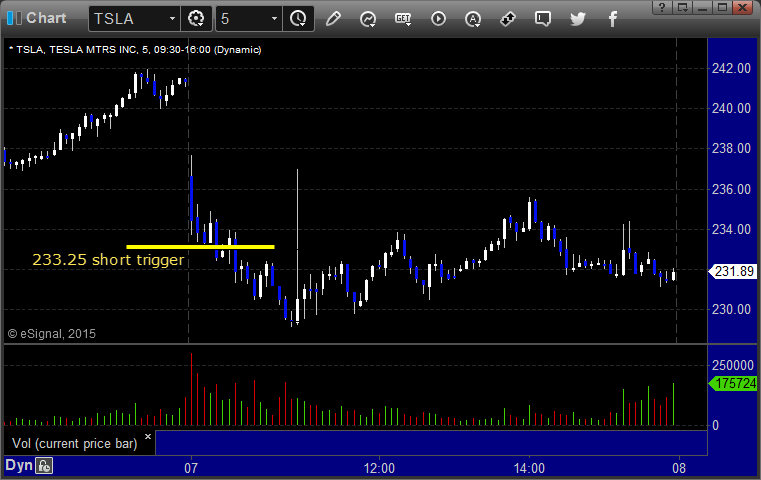Viewport: 761px width, 480px height.
Task: Click the pop-out window icon beside help
Action: [683, 7]
